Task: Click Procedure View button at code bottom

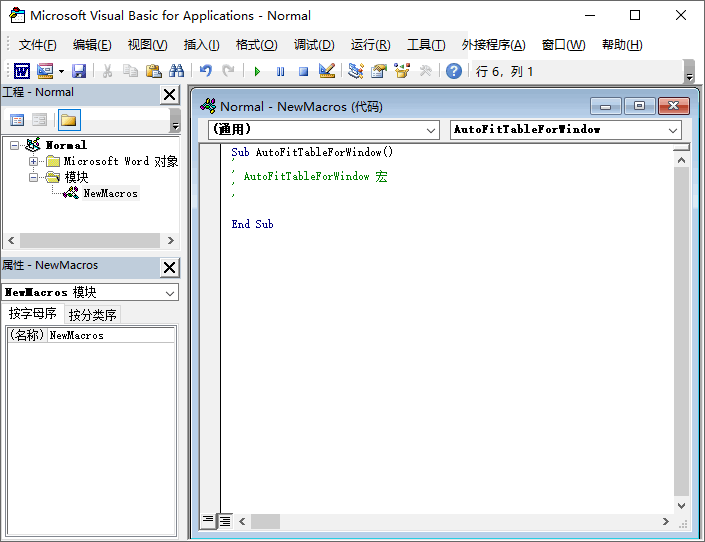Action: coord(208,521)
